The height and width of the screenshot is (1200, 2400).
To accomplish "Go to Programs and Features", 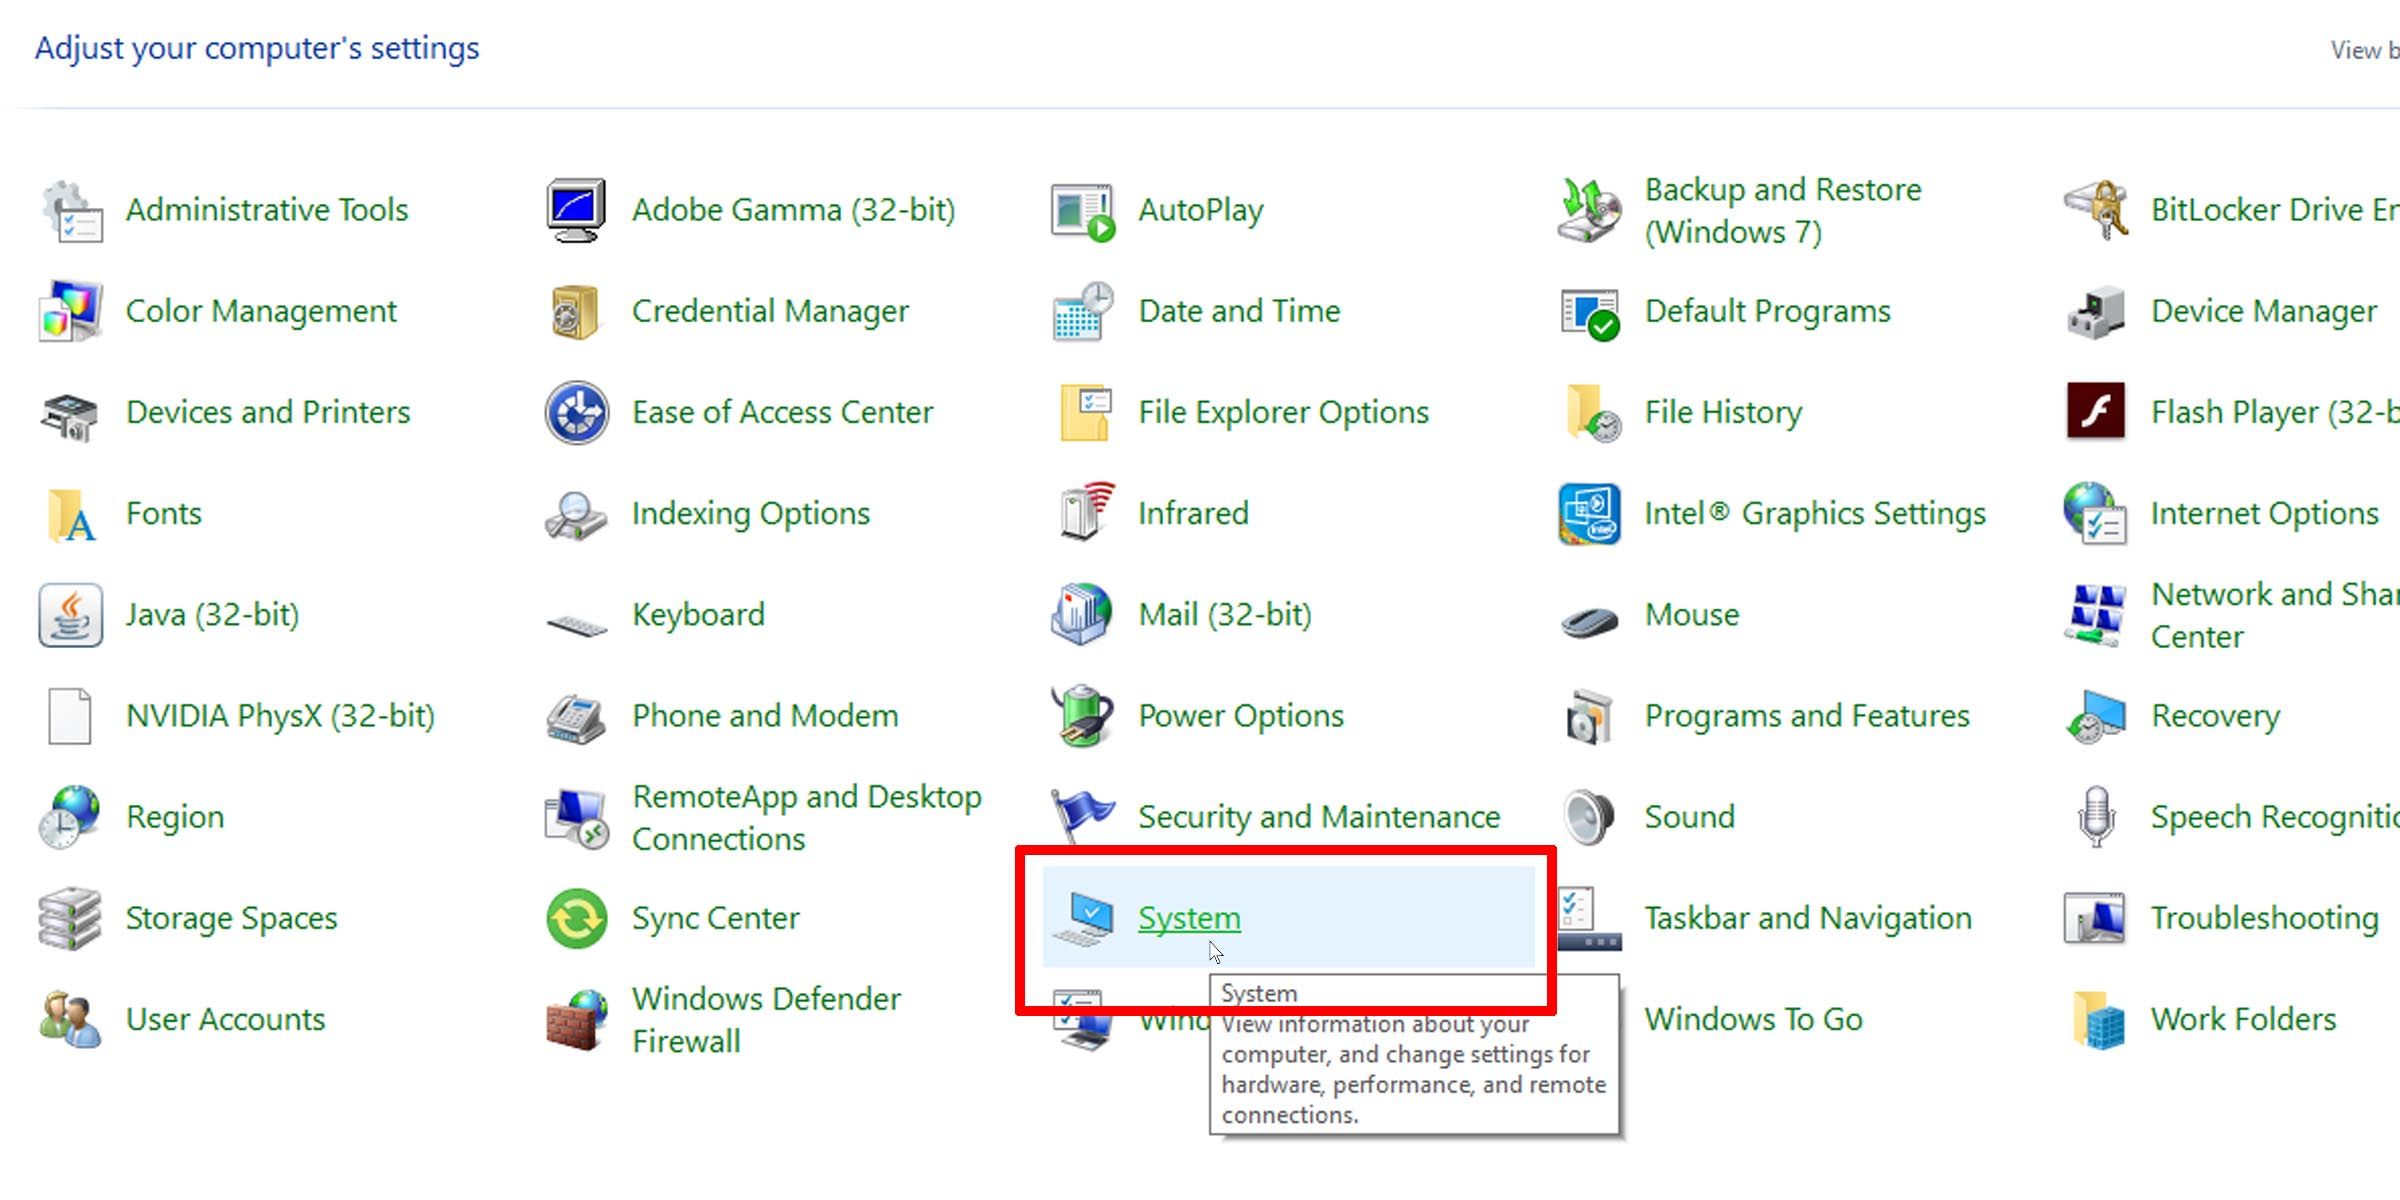I will pyautogui.click(x=1806, y=716).
